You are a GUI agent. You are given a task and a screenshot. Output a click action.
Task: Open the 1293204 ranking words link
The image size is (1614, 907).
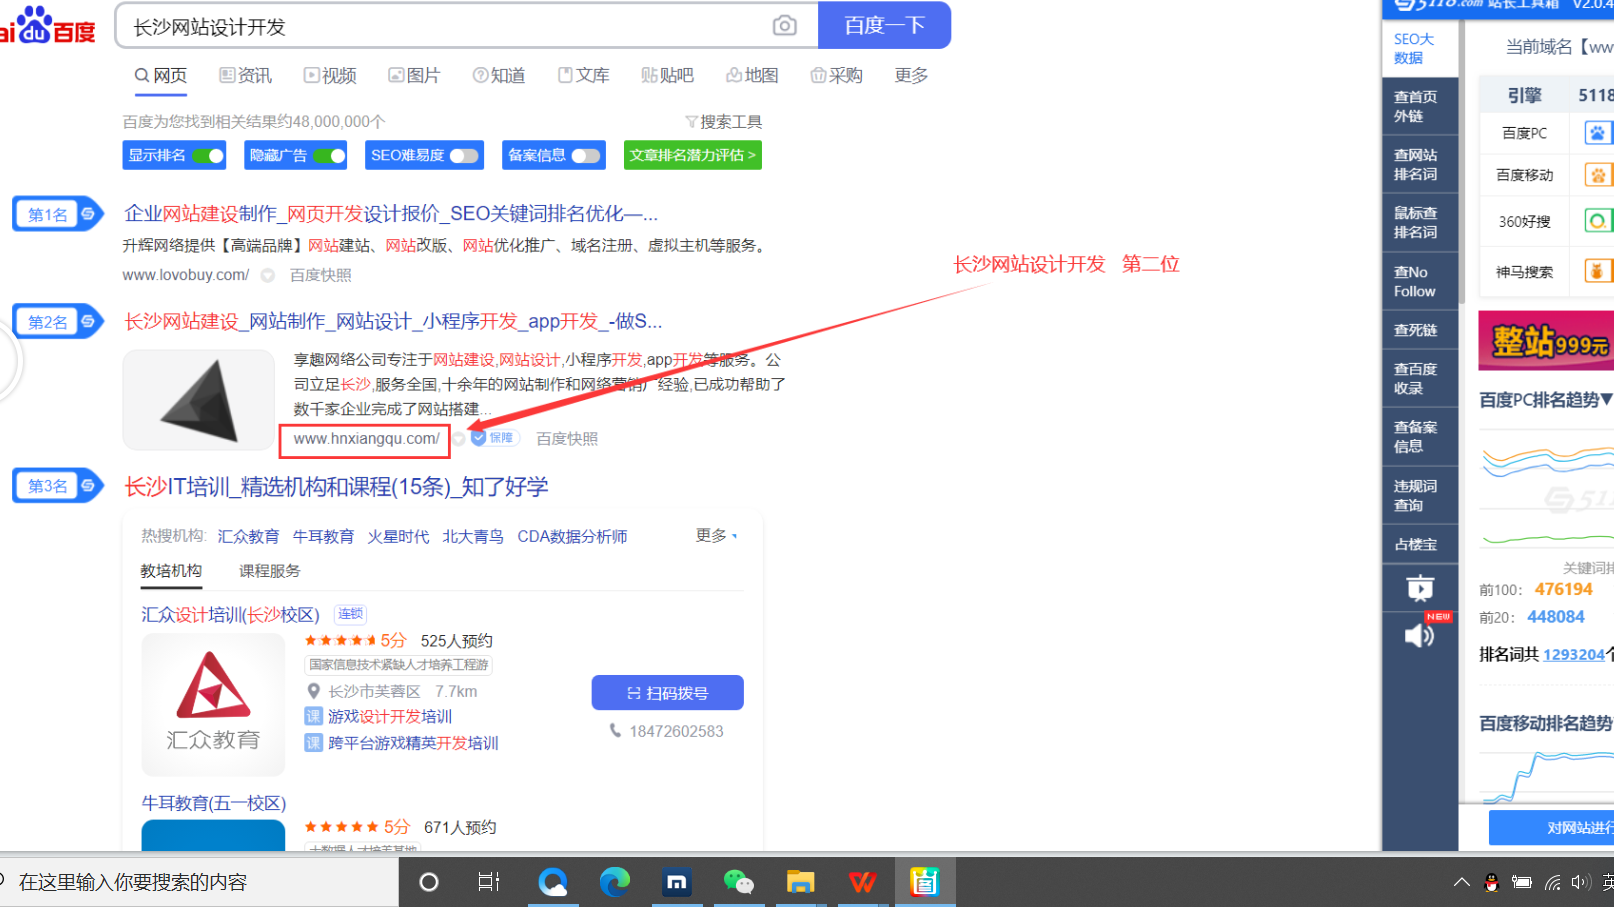[x=1574, y=655]
